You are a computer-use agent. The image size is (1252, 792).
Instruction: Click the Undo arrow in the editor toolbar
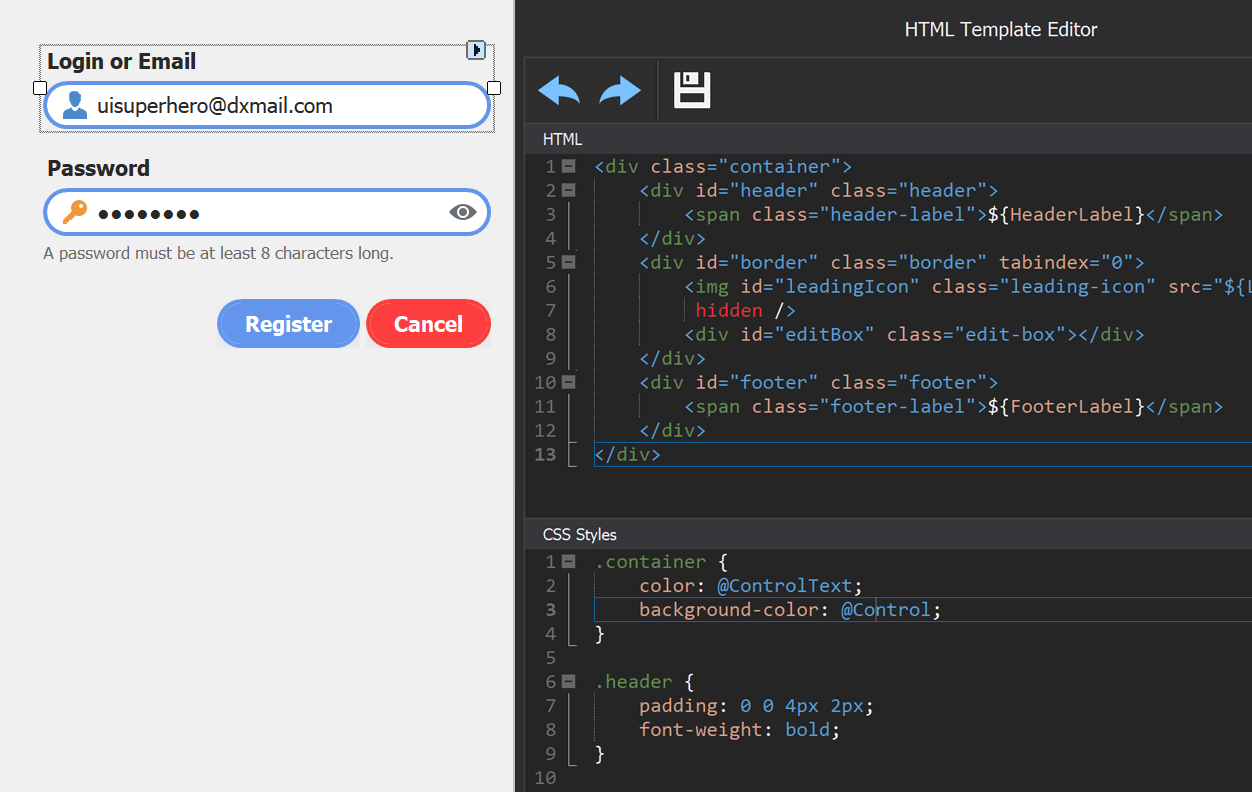(559, 91)
